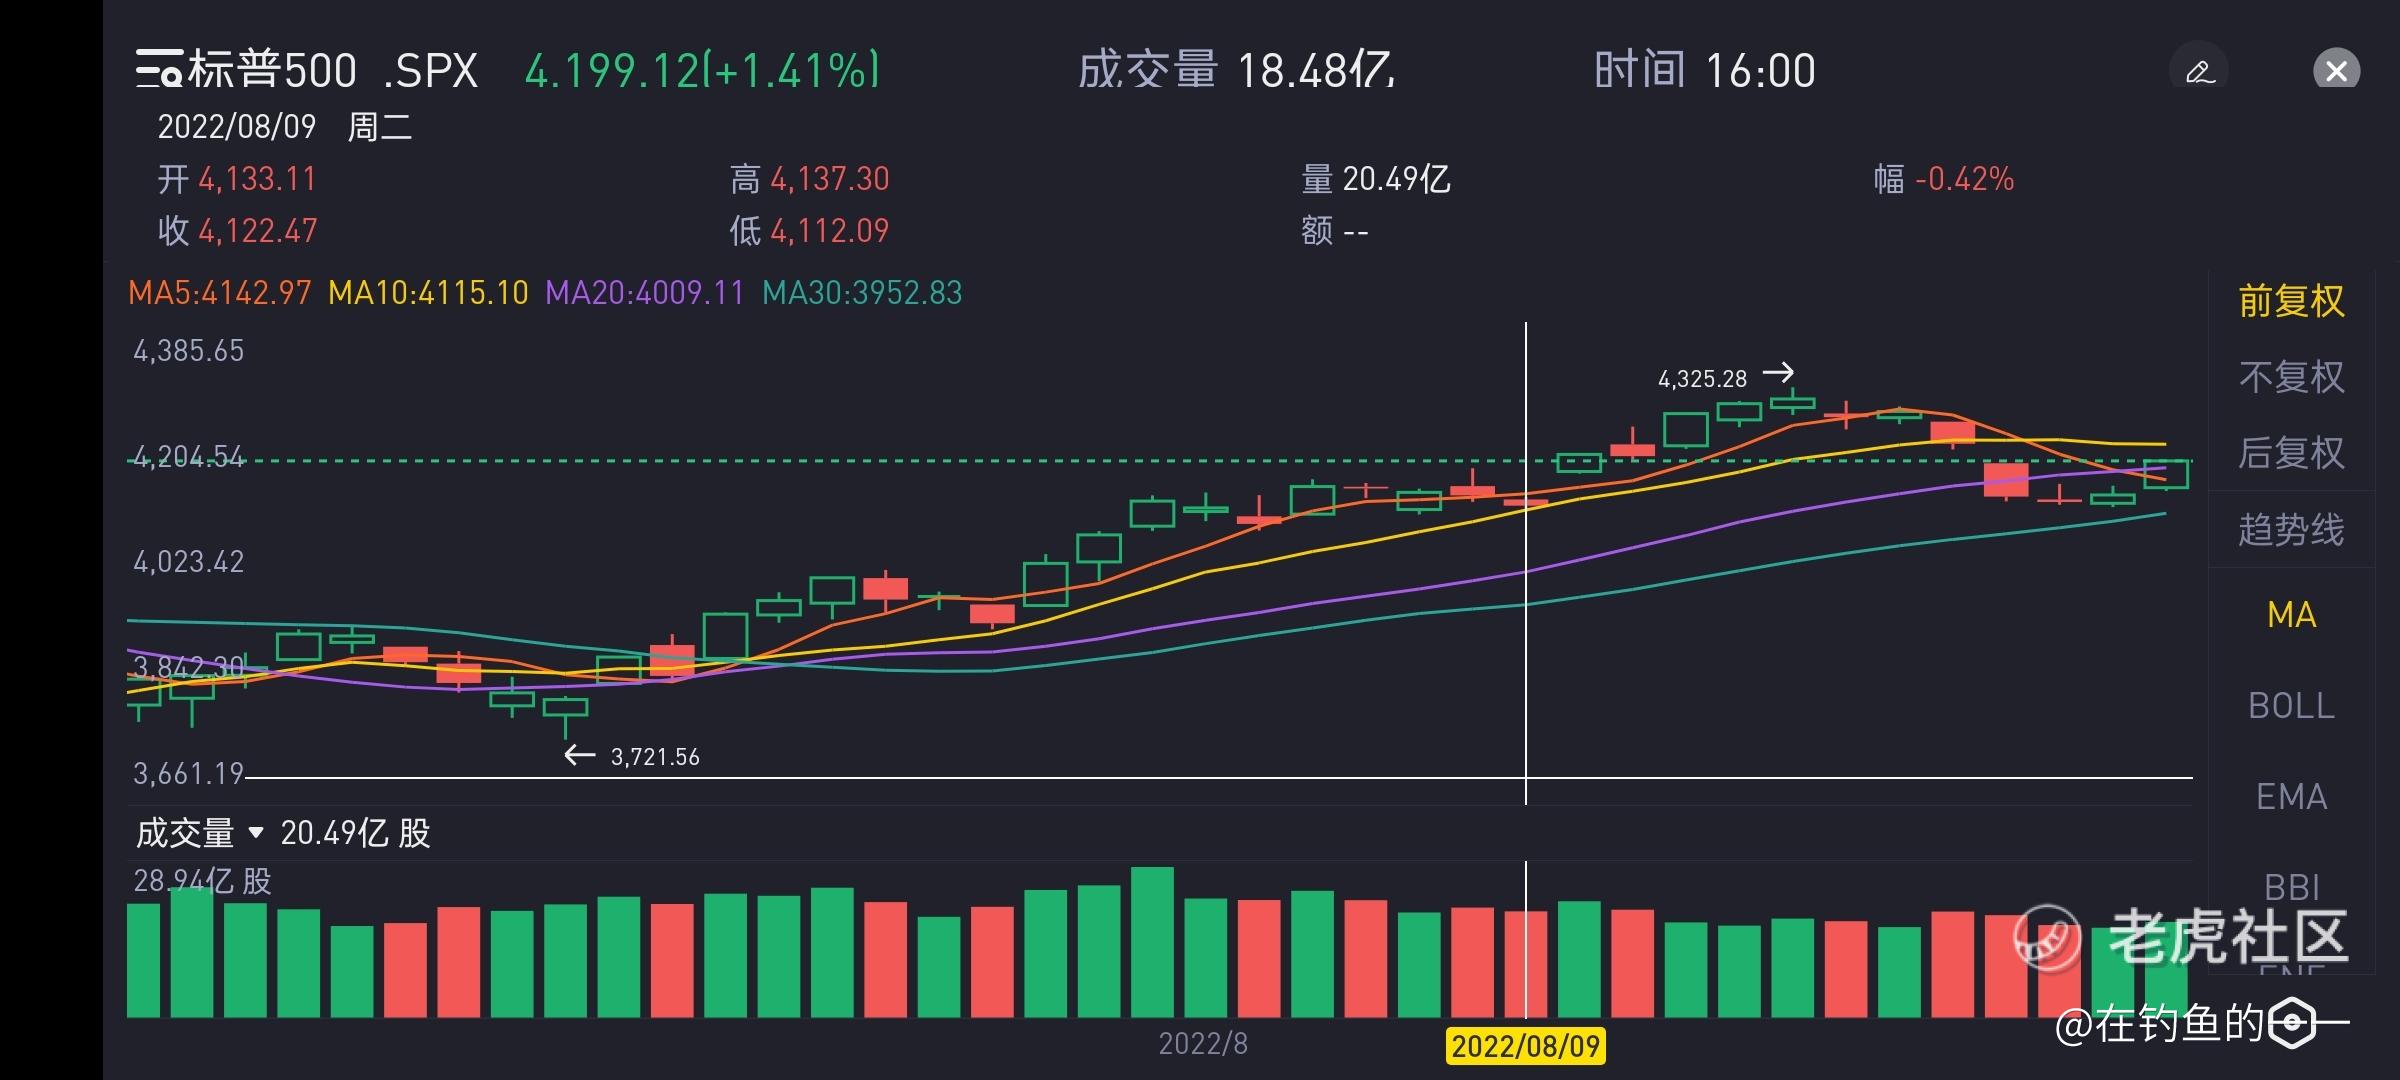This screenshot has width=2400, height=1080.
Task: Tap the 低 4,112.09 low value
Action: [809, 231]
